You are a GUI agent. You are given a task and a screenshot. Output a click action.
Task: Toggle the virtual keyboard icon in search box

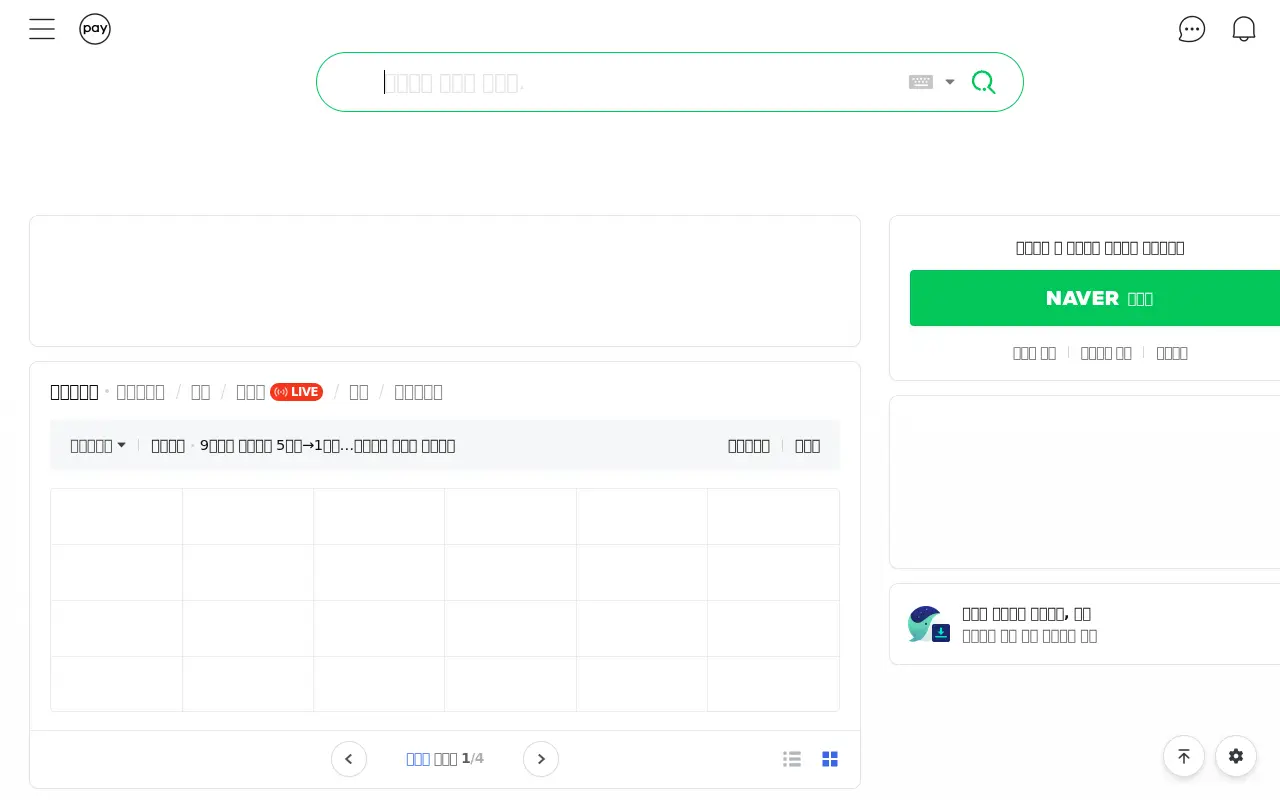[921, 82]
